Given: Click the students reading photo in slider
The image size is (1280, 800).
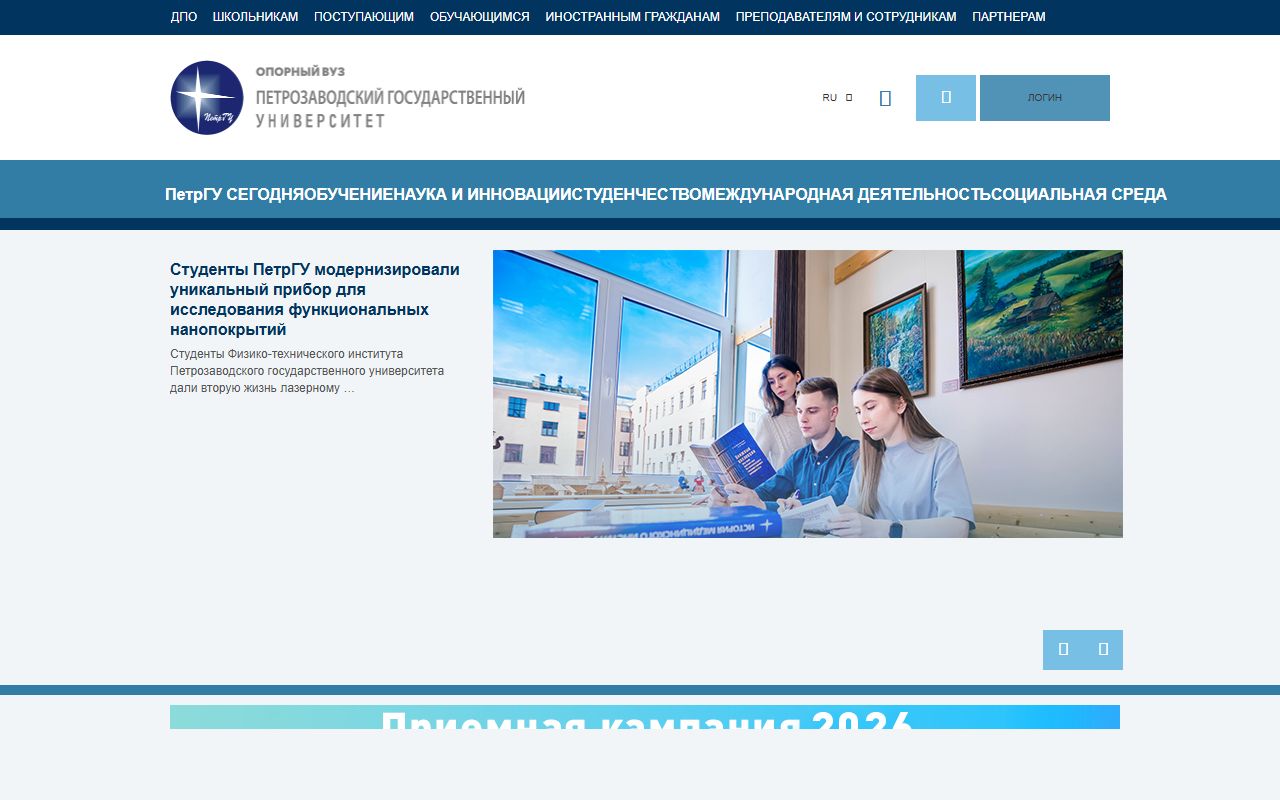Looking at the screenshot, I should point(808,394).
